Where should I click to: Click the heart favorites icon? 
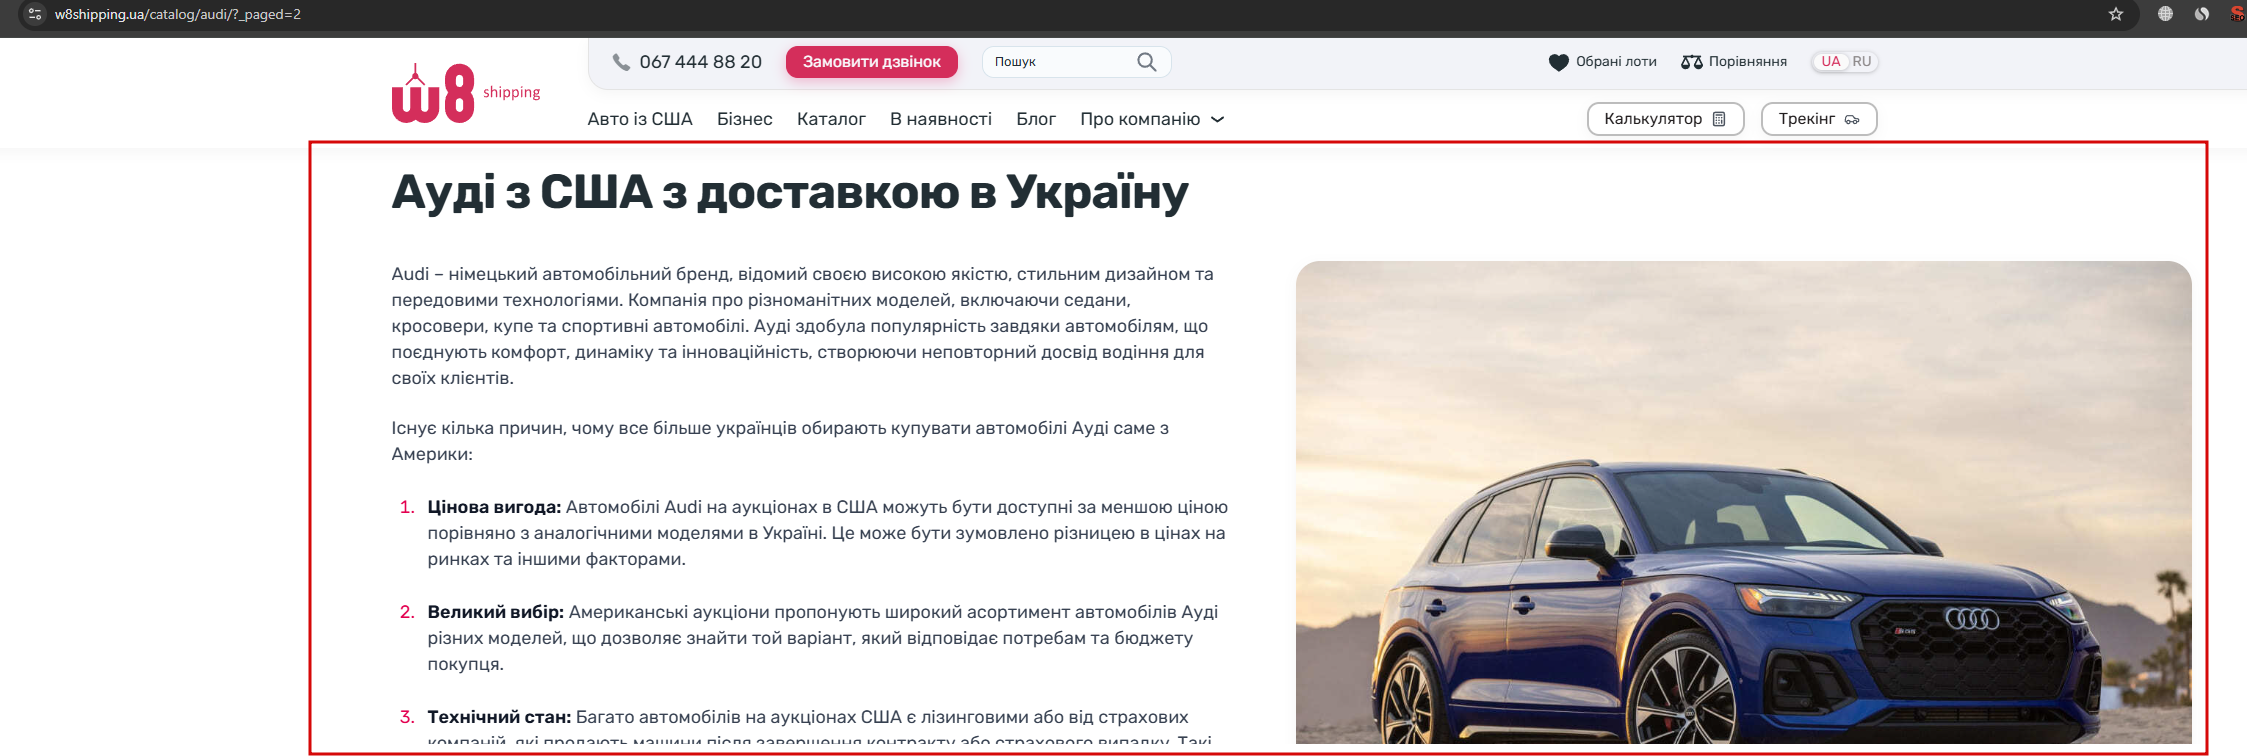click(x=1558, y=62)
